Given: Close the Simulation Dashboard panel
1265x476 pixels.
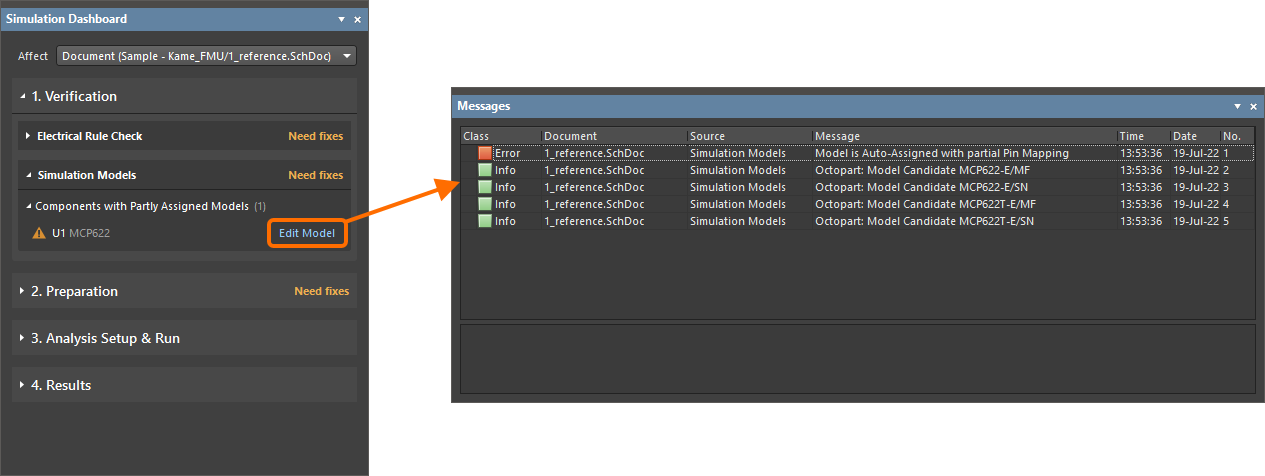Looking at the screenshot, I should pos(358,19).
